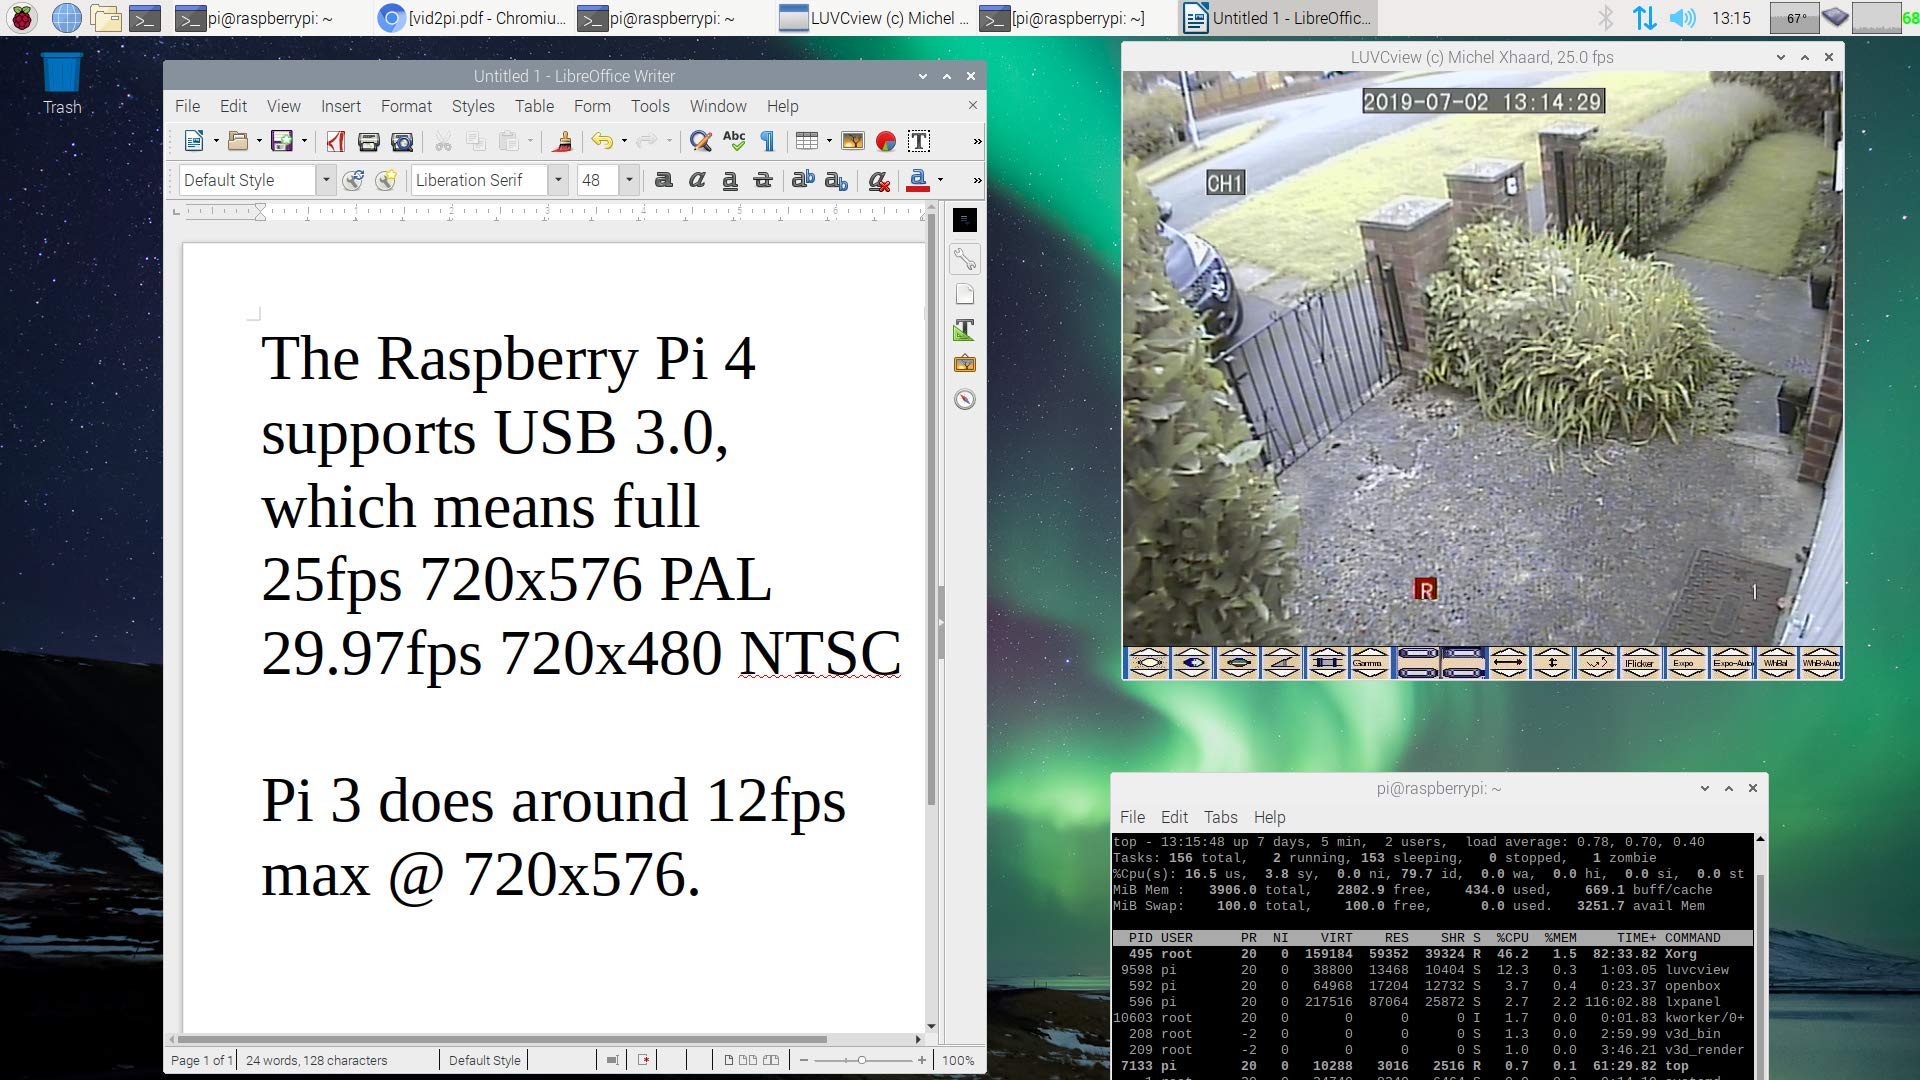Click the Clone Formatting paintbrush icon
1920x1080 pixels.
pyautogui.click(x=562, y=142)
